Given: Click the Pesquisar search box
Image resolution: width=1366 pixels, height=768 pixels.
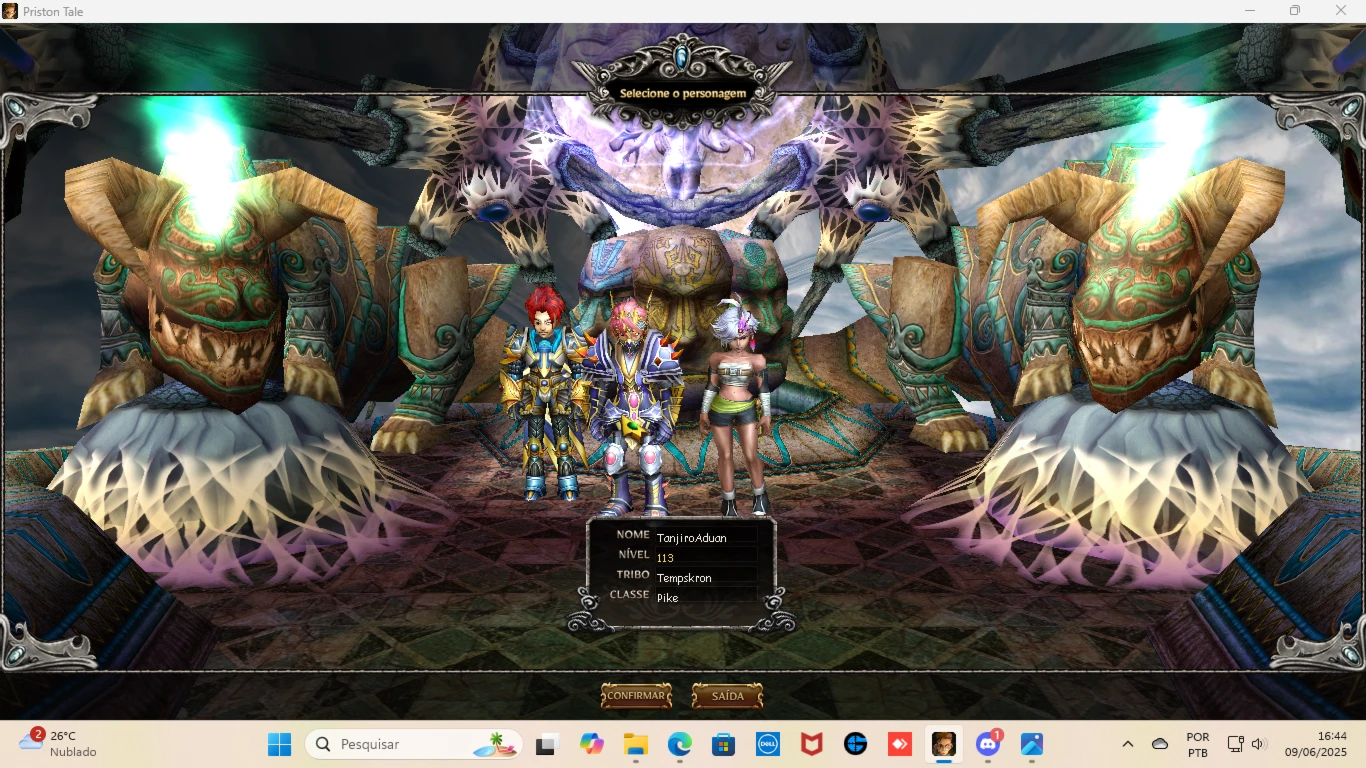Looking at the screenshot, I should click(415, 744).
